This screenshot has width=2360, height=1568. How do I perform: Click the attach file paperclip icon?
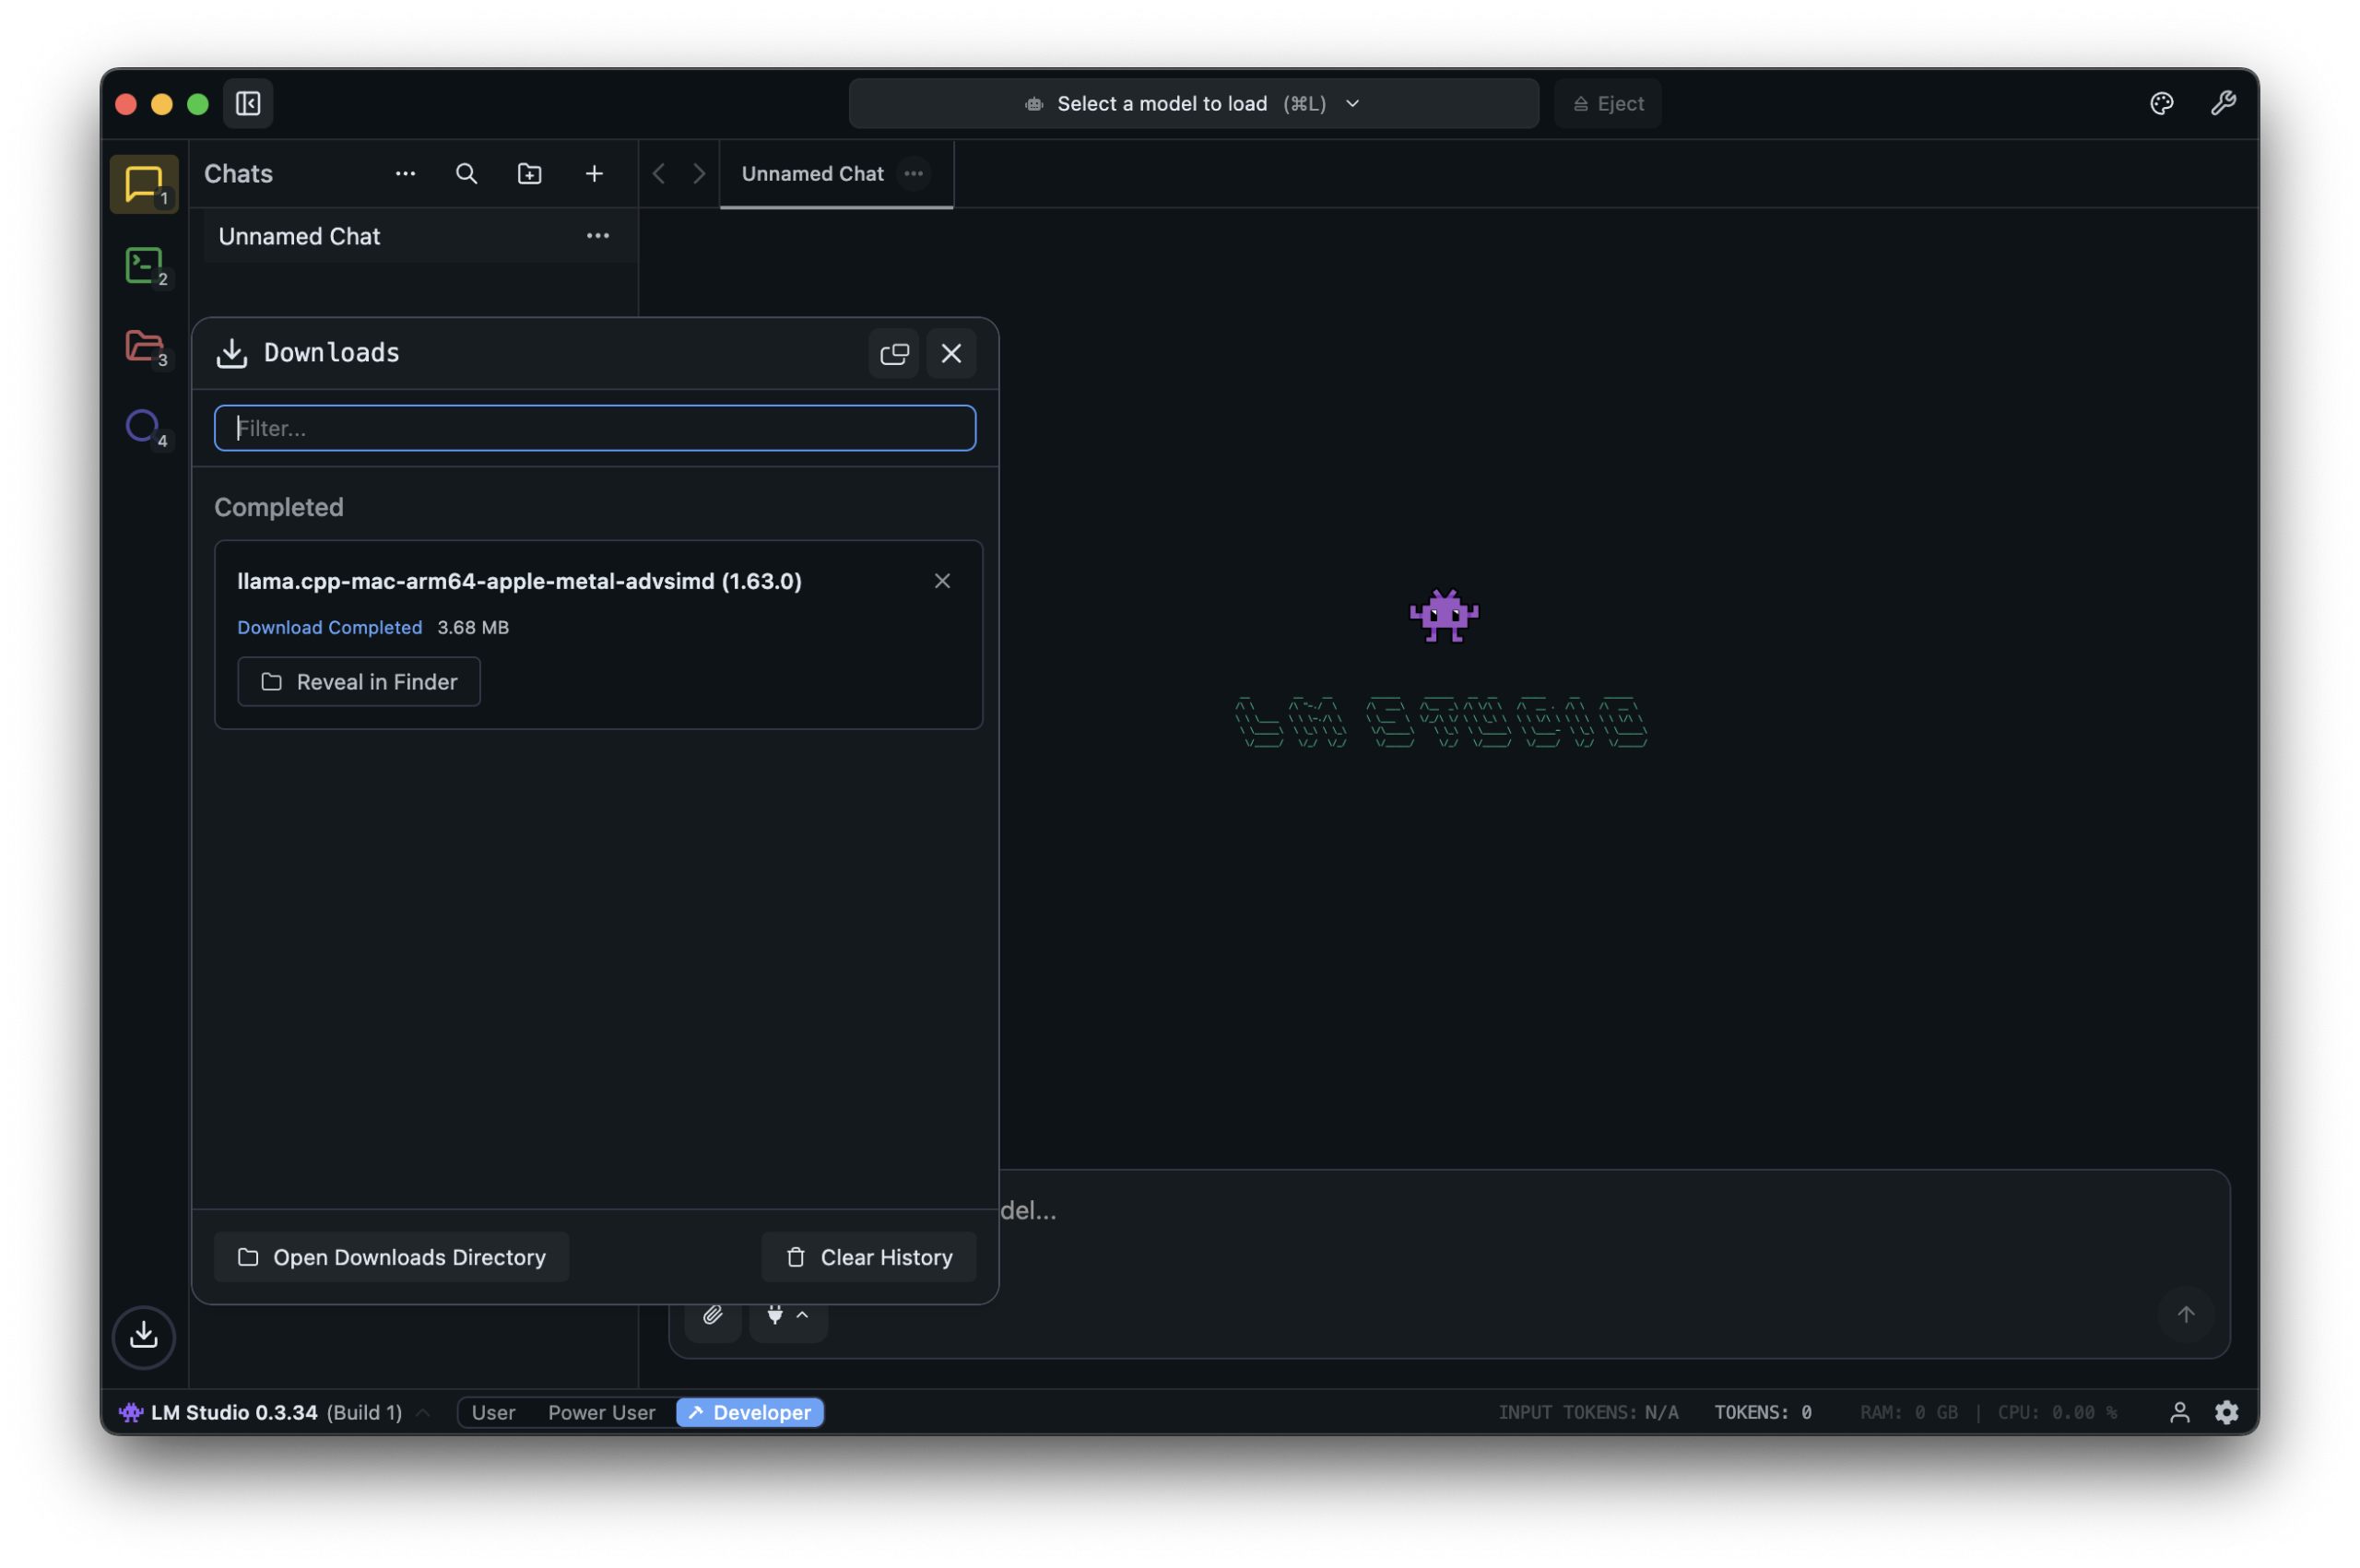[x=712, y=1315]
